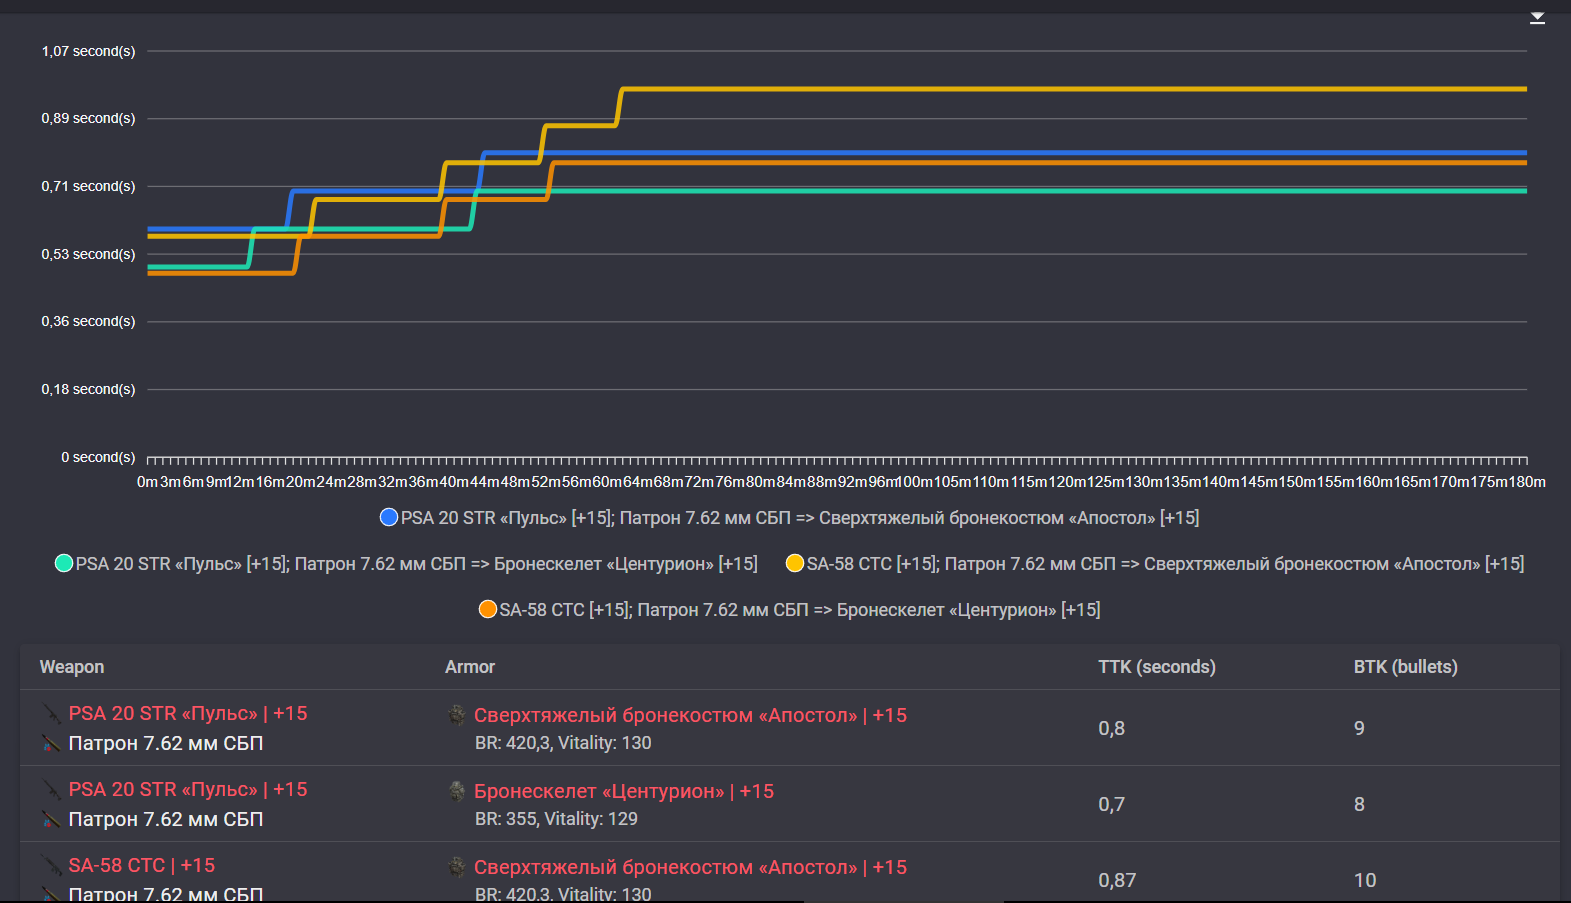This screenshot has width=1571, height=903.
Task: Click the SA-58 СТС +15 weapon link
Action: [142, 866]
